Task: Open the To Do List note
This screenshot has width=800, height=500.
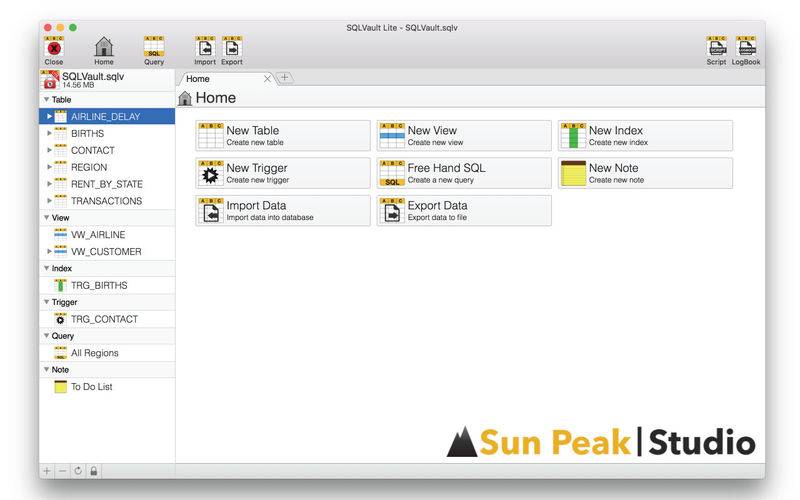Action: pyautogui.click(x=91, y=387)
